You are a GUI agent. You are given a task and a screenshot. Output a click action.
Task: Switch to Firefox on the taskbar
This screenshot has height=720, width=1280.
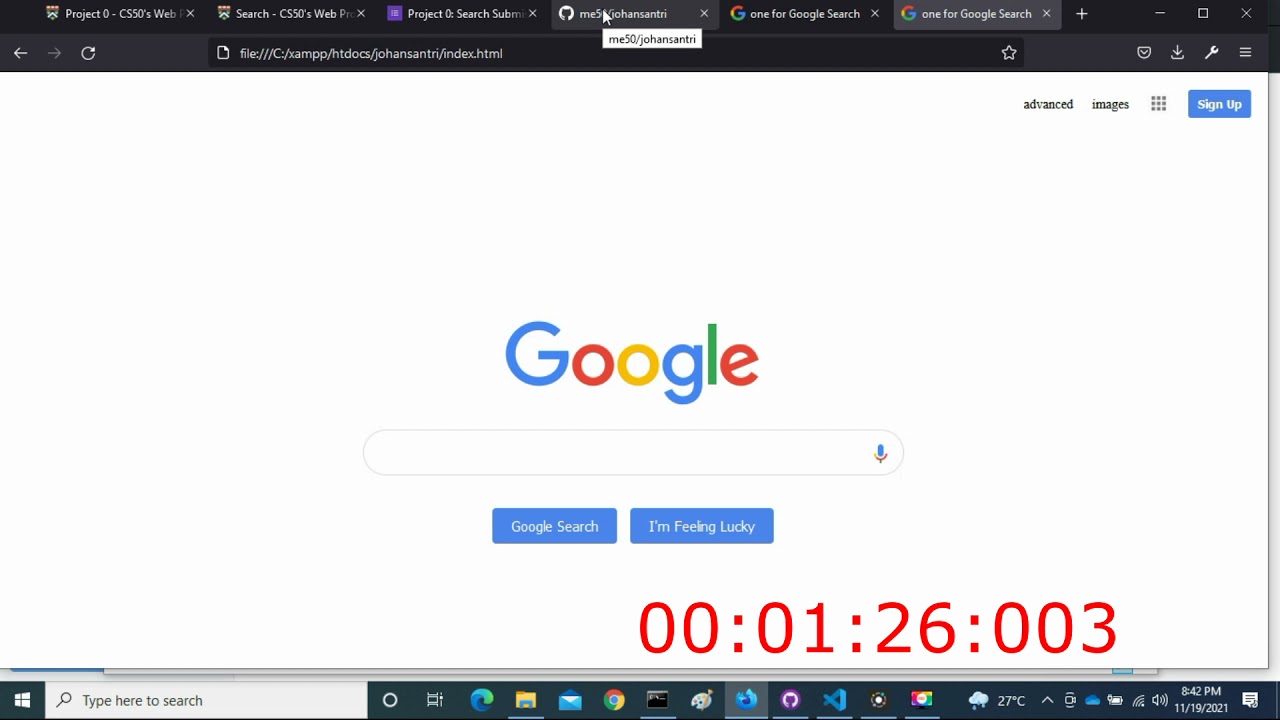point(746,700)
